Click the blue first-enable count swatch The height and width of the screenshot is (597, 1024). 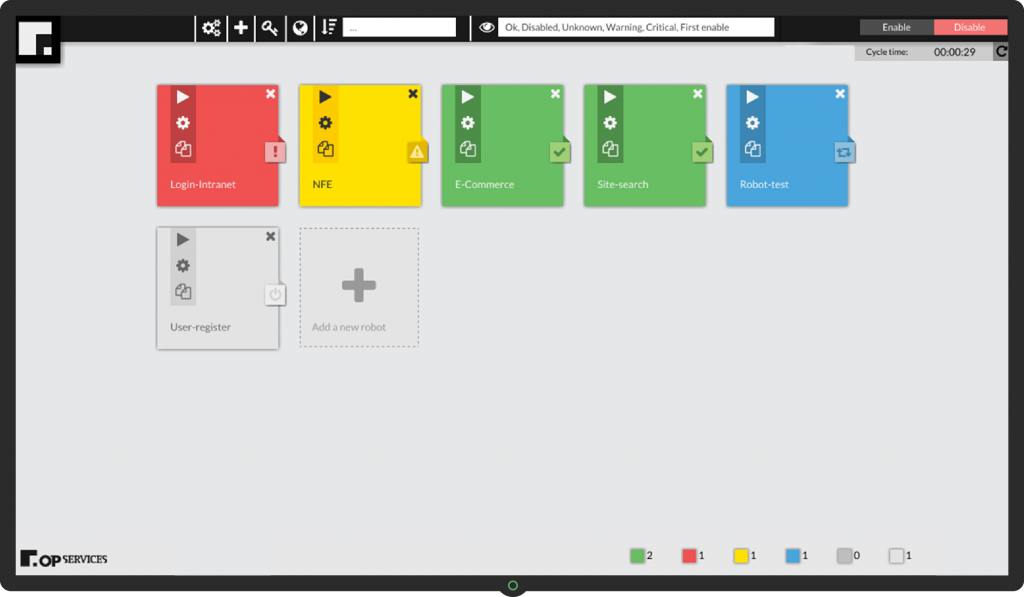[792, 556]
